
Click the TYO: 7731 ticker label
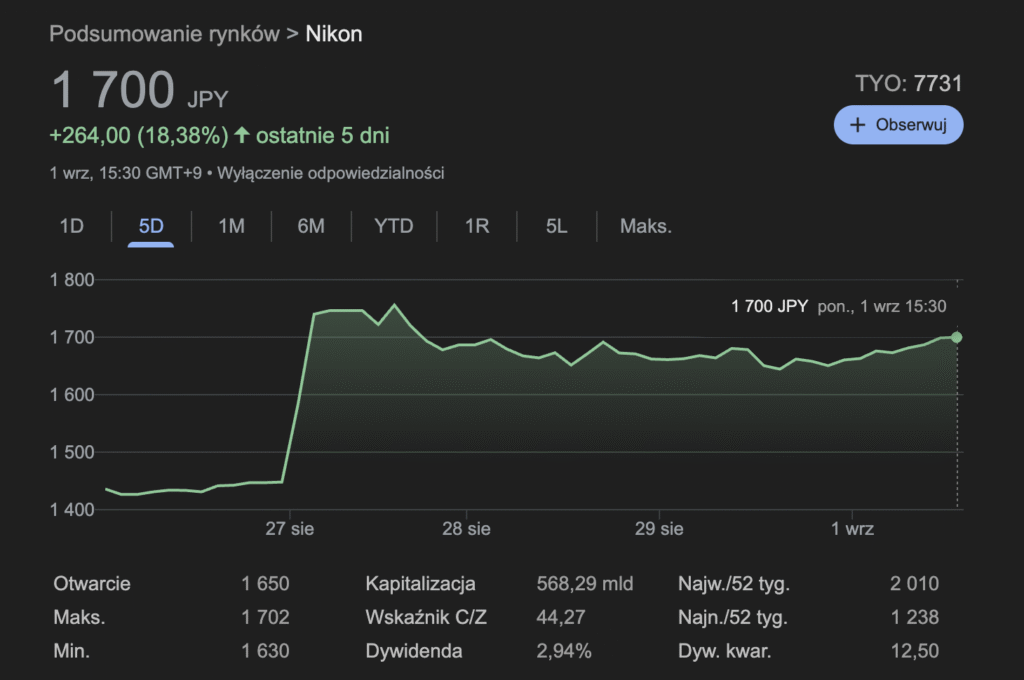(x=908, y=84)
